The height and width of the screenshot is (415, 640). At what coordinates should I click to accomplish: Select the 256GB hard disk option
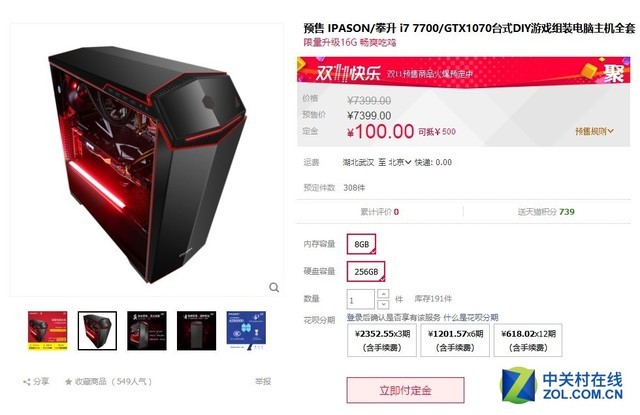coord(366,271)
